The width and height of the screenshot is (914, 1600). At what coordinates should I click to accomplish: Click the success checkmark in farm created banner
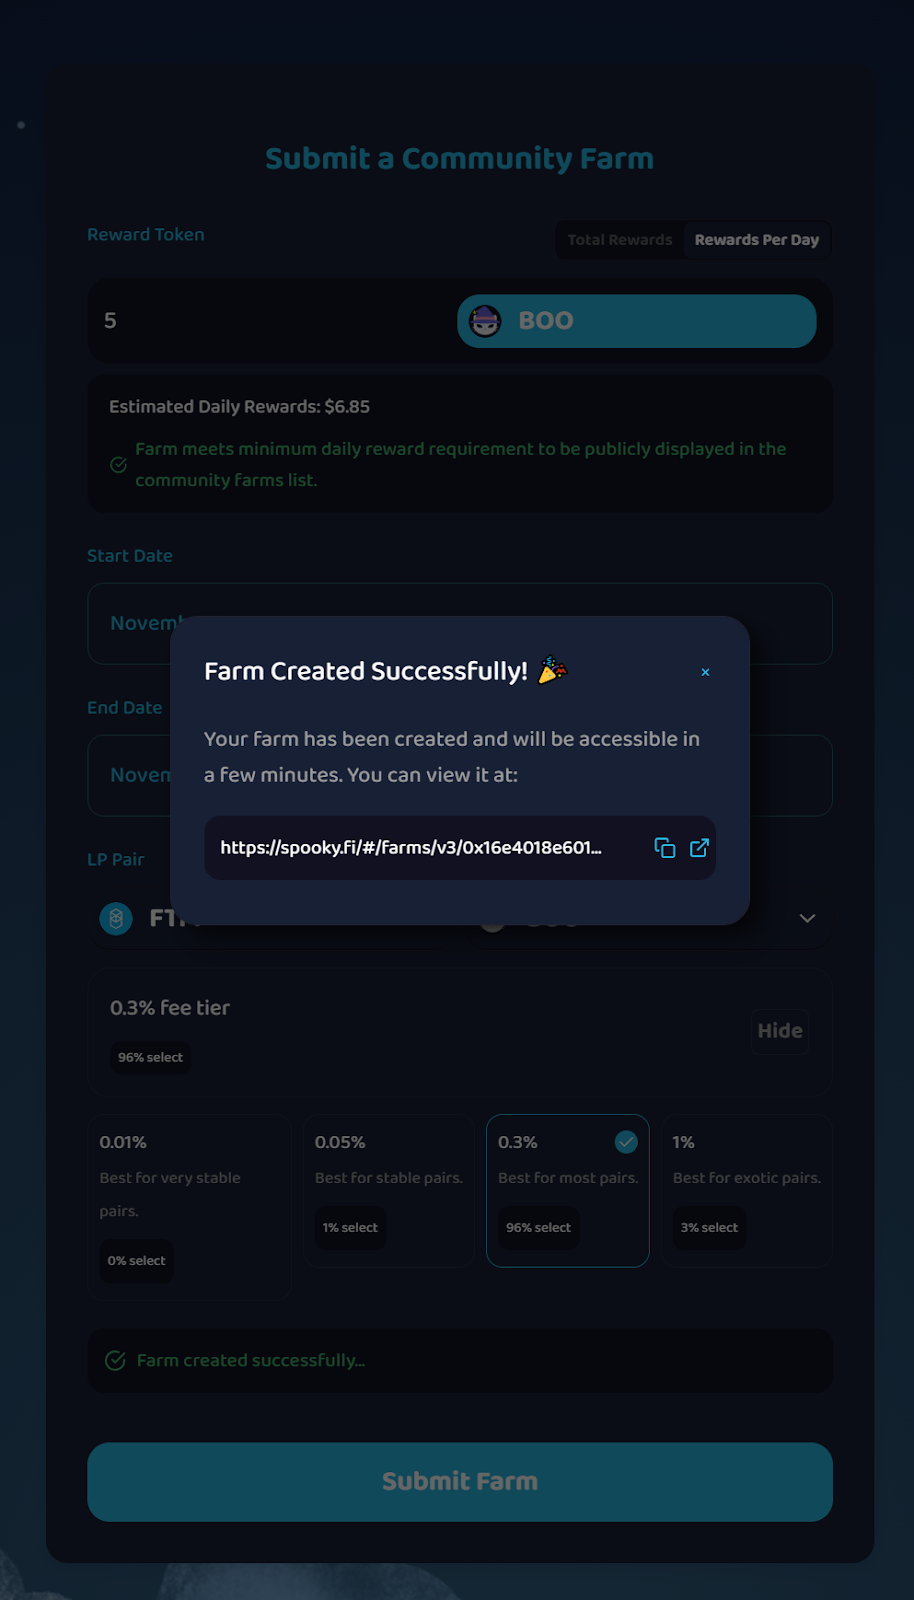[113, 1360]
